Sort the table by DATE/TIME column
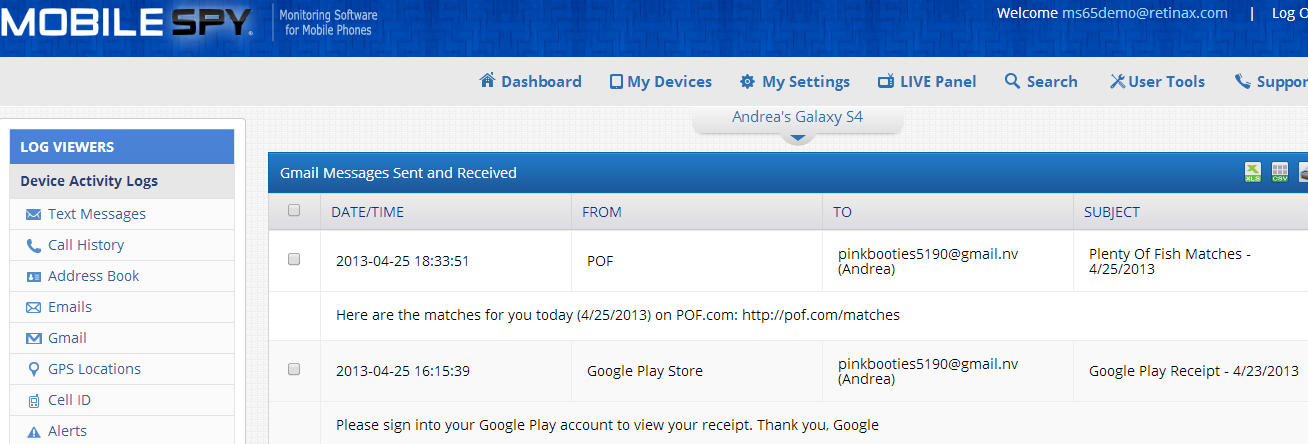1308x444 pixels. click(368, 212)
